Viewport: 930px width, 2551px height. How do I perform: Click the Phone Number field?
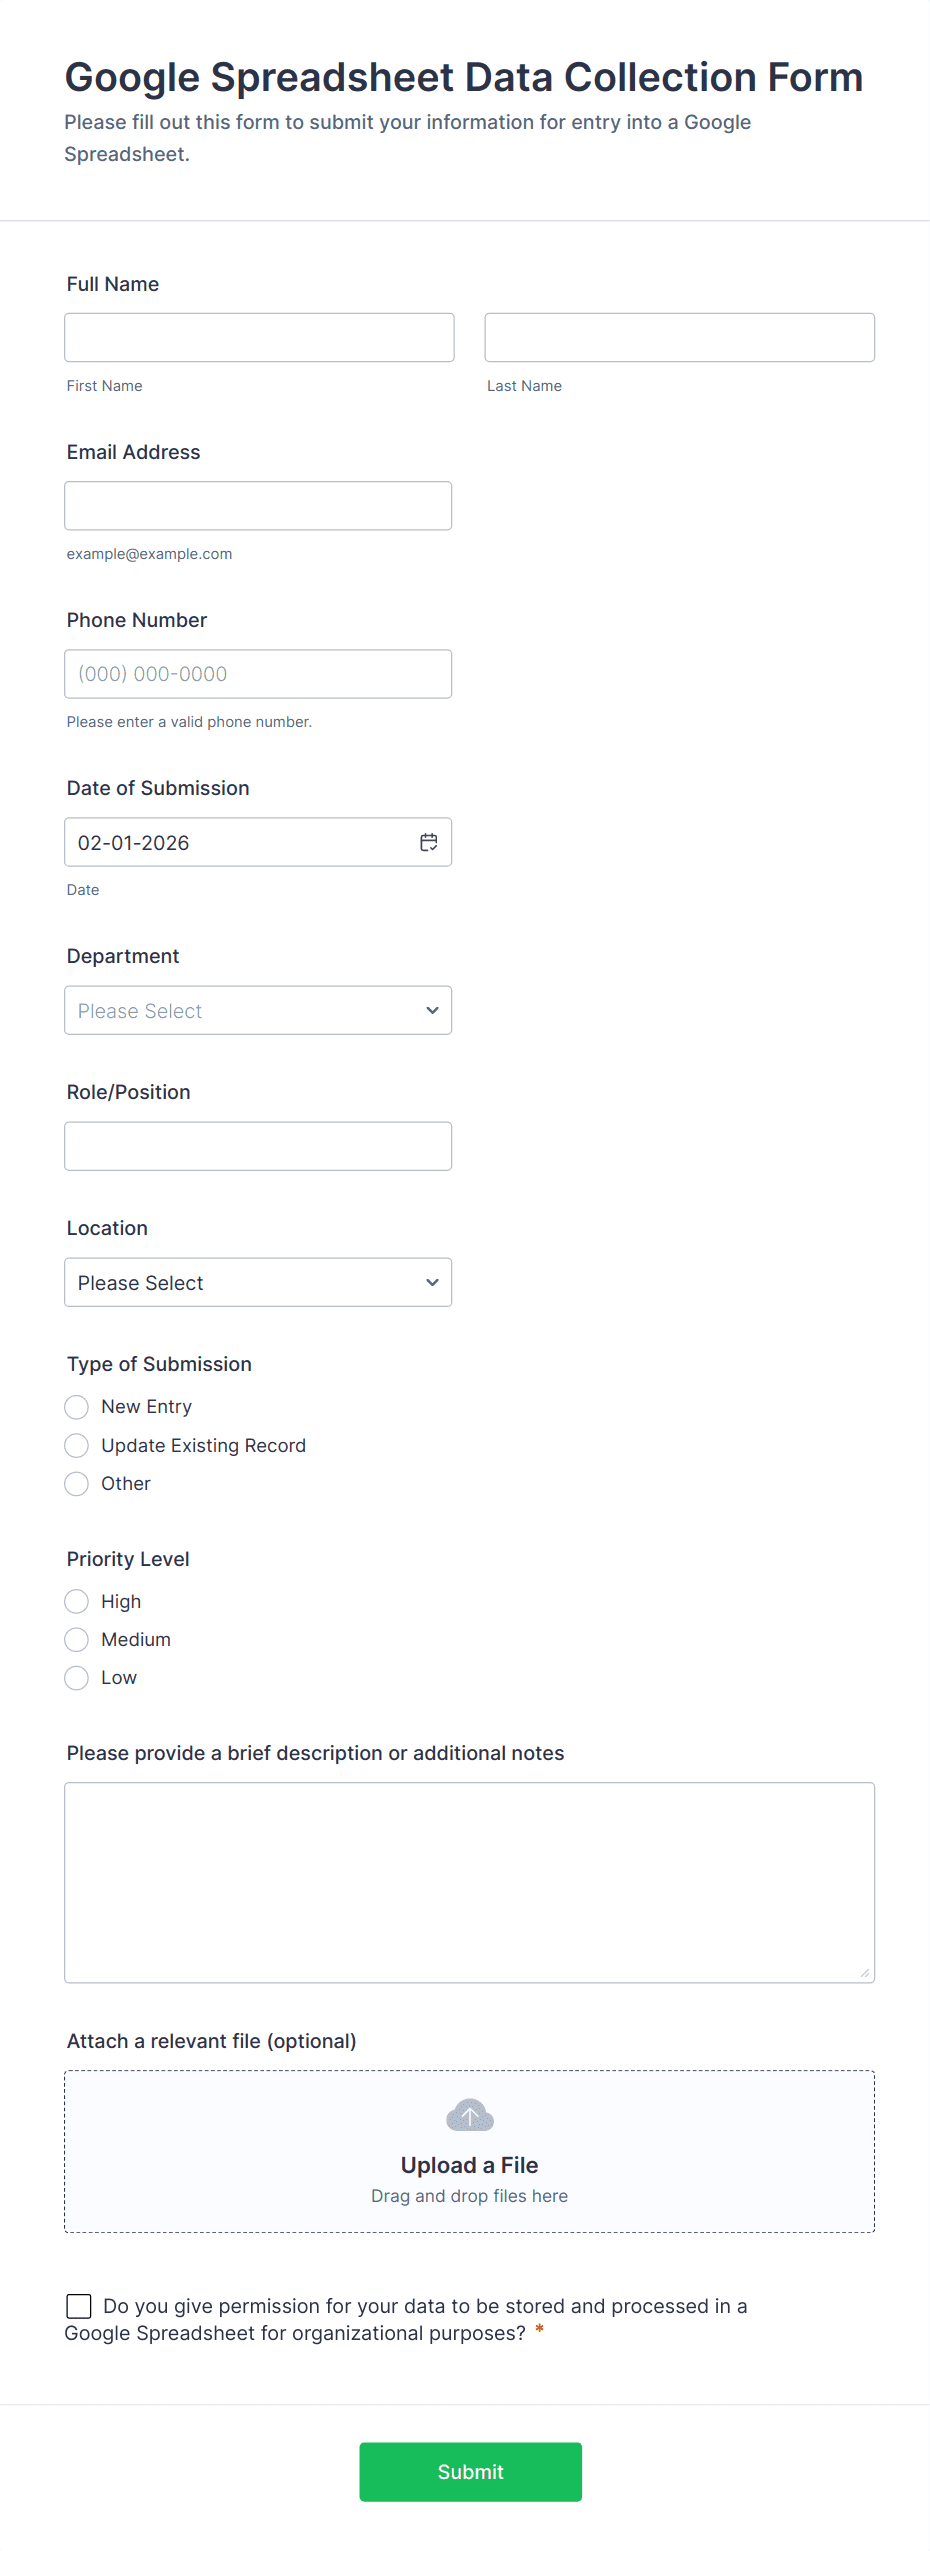pyautogui.click(x=258, y=673)
